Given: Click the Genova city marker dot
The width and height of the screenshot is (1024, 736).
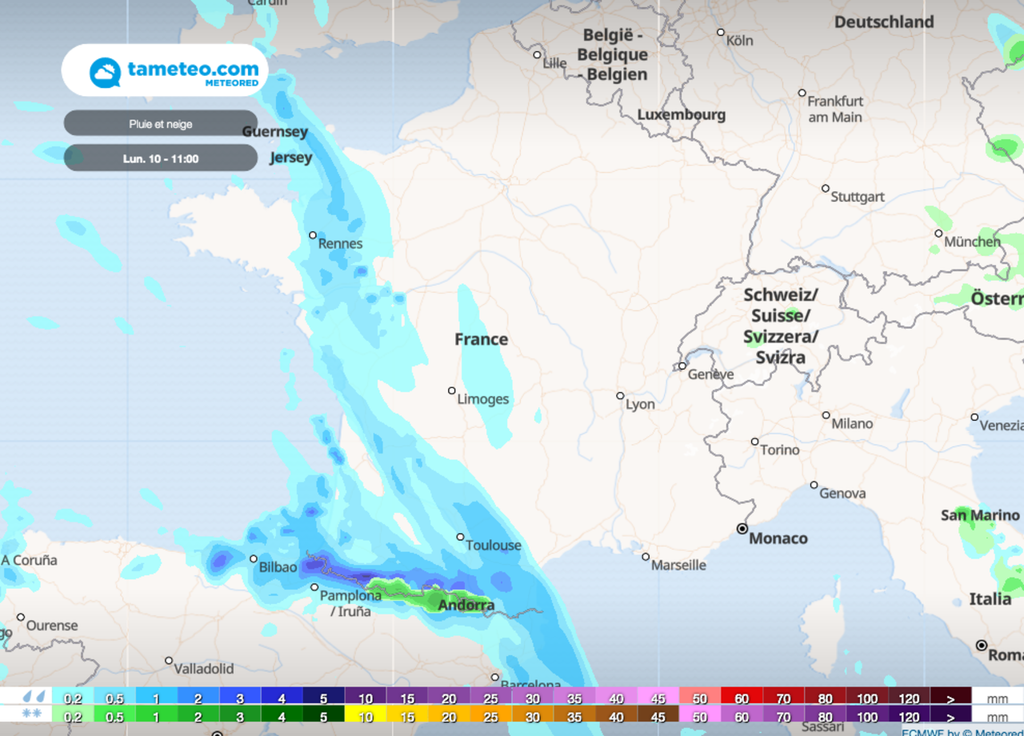Looking at the screenshot, I should point(814,485).
